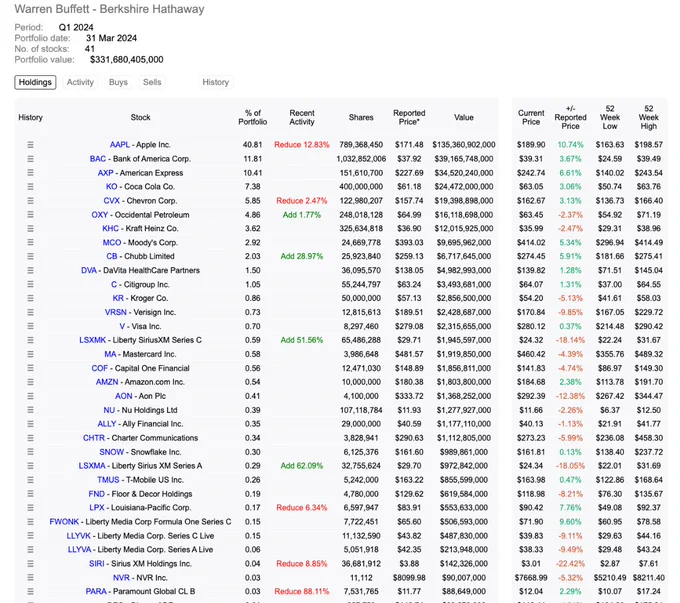Image resolution: width=680 pixels, height=603 pixels.
Task: Open history icon for Verisign Inc. row
Action: (30, 312)
